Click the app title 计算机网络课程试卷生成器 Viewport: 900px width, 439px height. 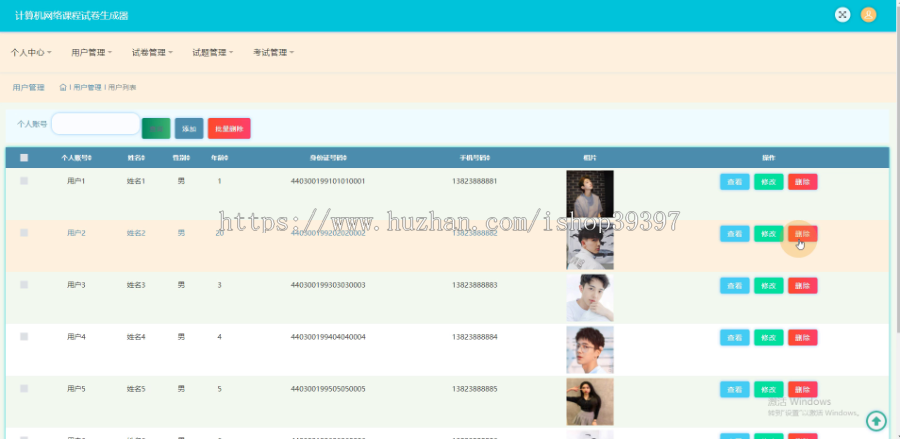pyautogui.click(x=72, y=15)
